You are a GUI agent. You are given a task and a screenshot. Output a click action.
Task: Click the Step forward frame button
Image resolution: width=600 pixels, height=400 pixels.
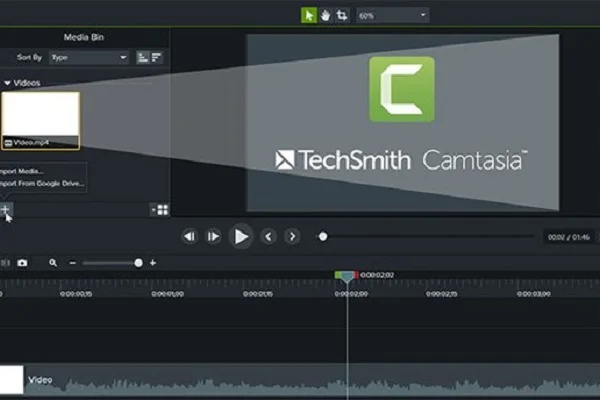(214, 237)
